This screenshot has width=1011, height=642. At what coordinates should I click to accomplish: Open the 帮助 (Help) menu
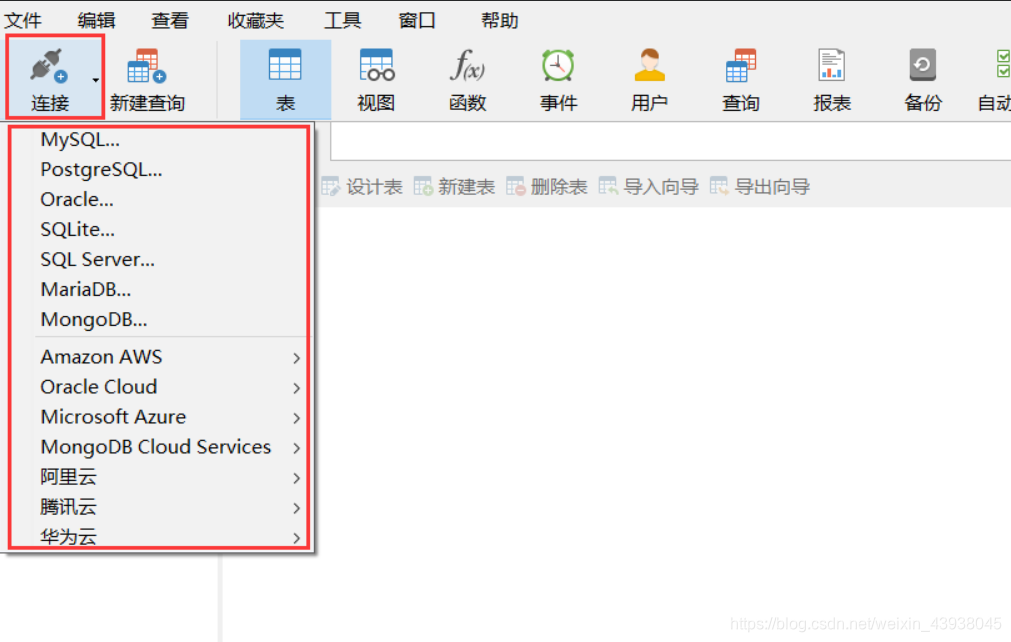(x=499, y=21)
